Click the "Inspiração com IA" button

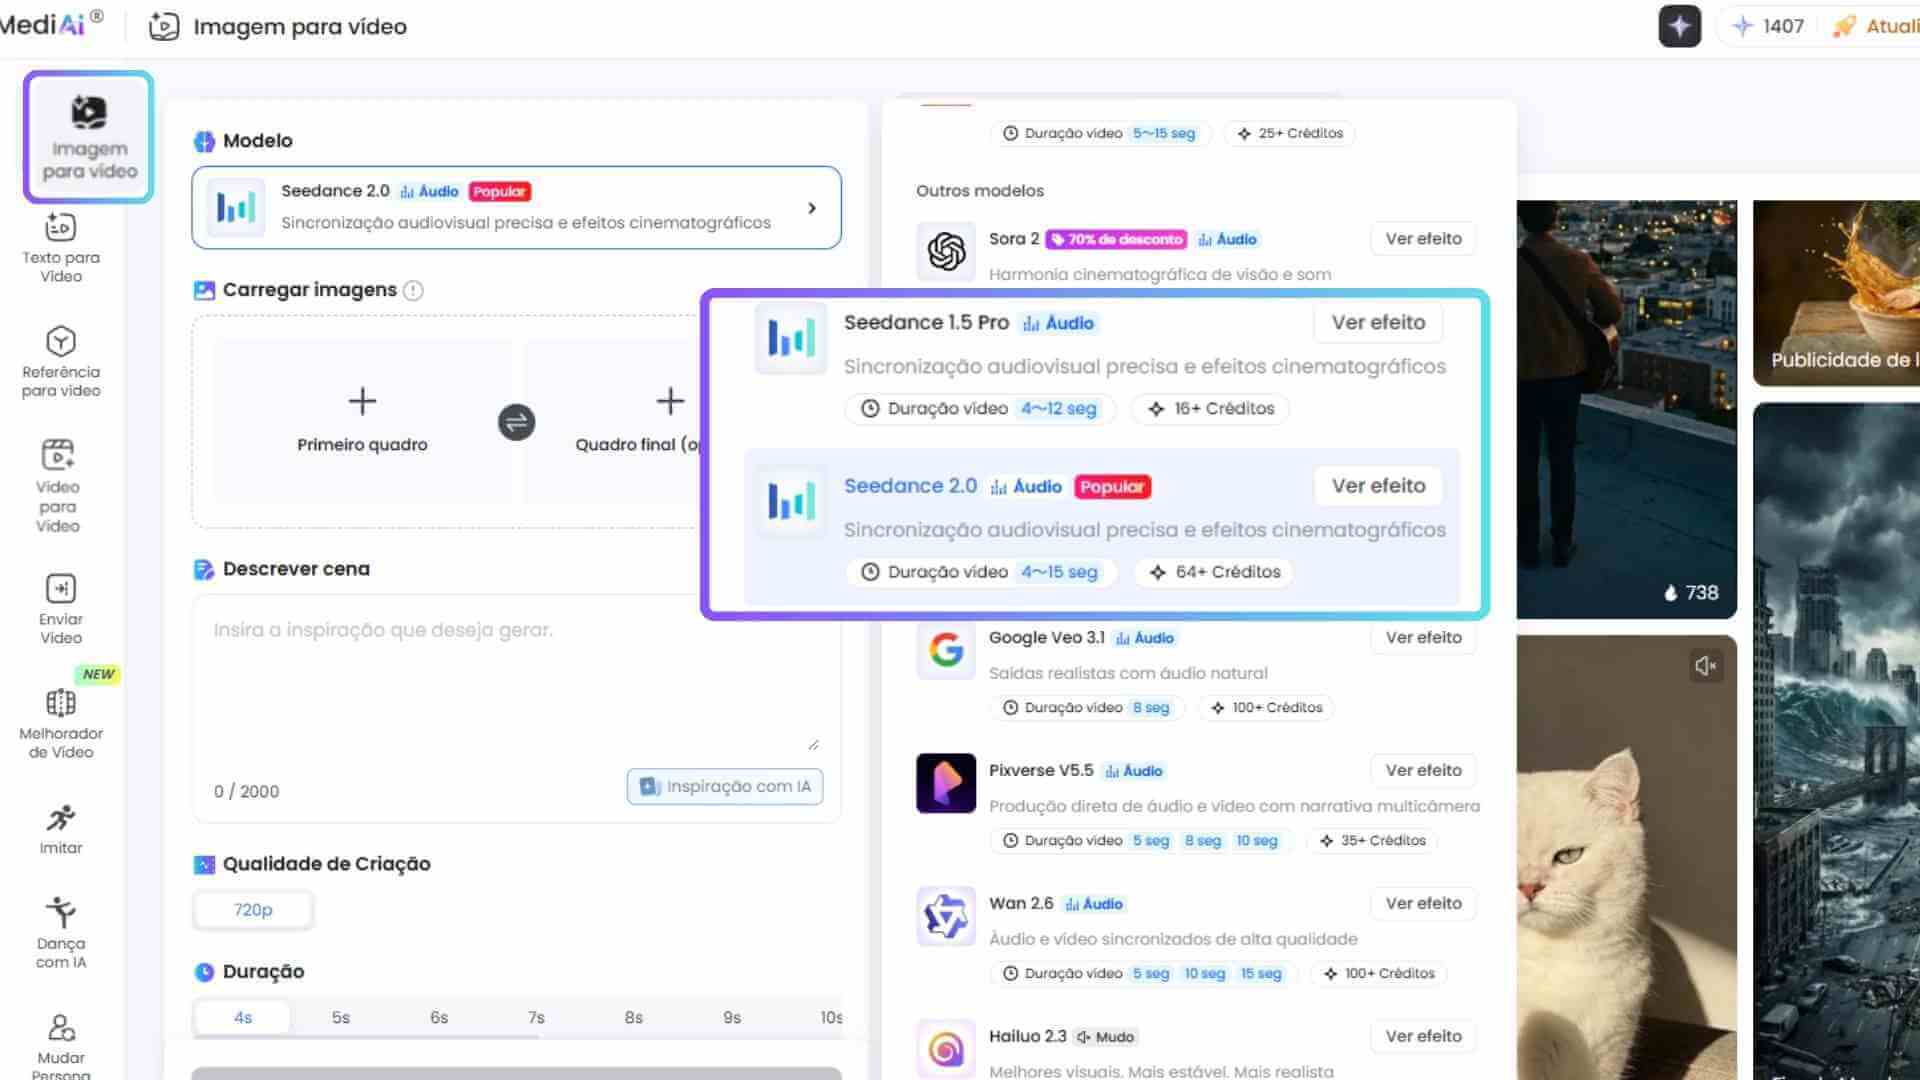point(725,787)
